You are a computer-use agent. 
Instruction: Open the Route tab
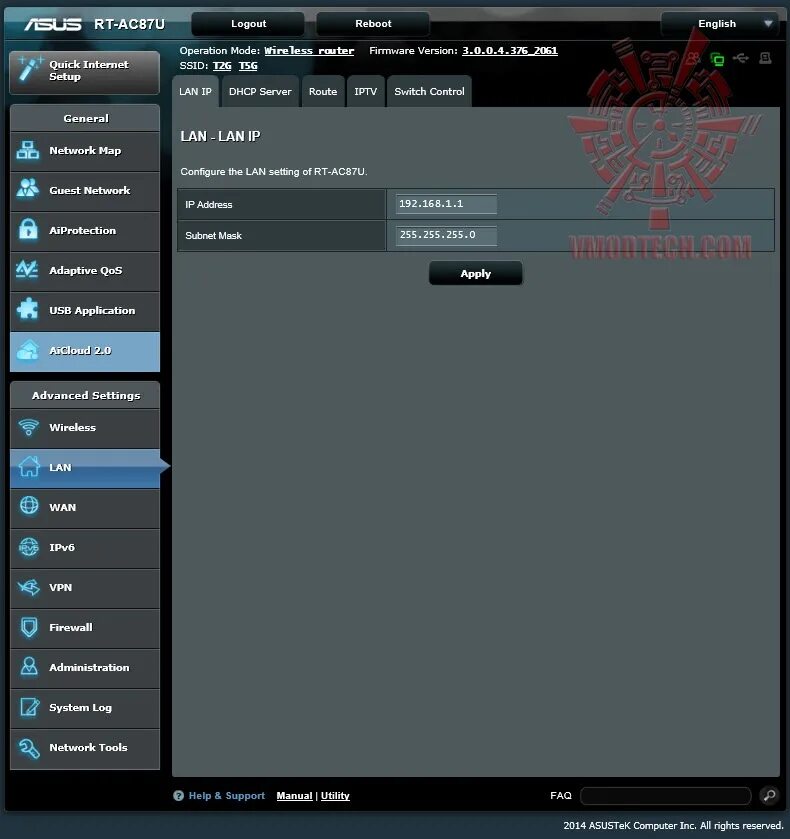click(323, 91)
